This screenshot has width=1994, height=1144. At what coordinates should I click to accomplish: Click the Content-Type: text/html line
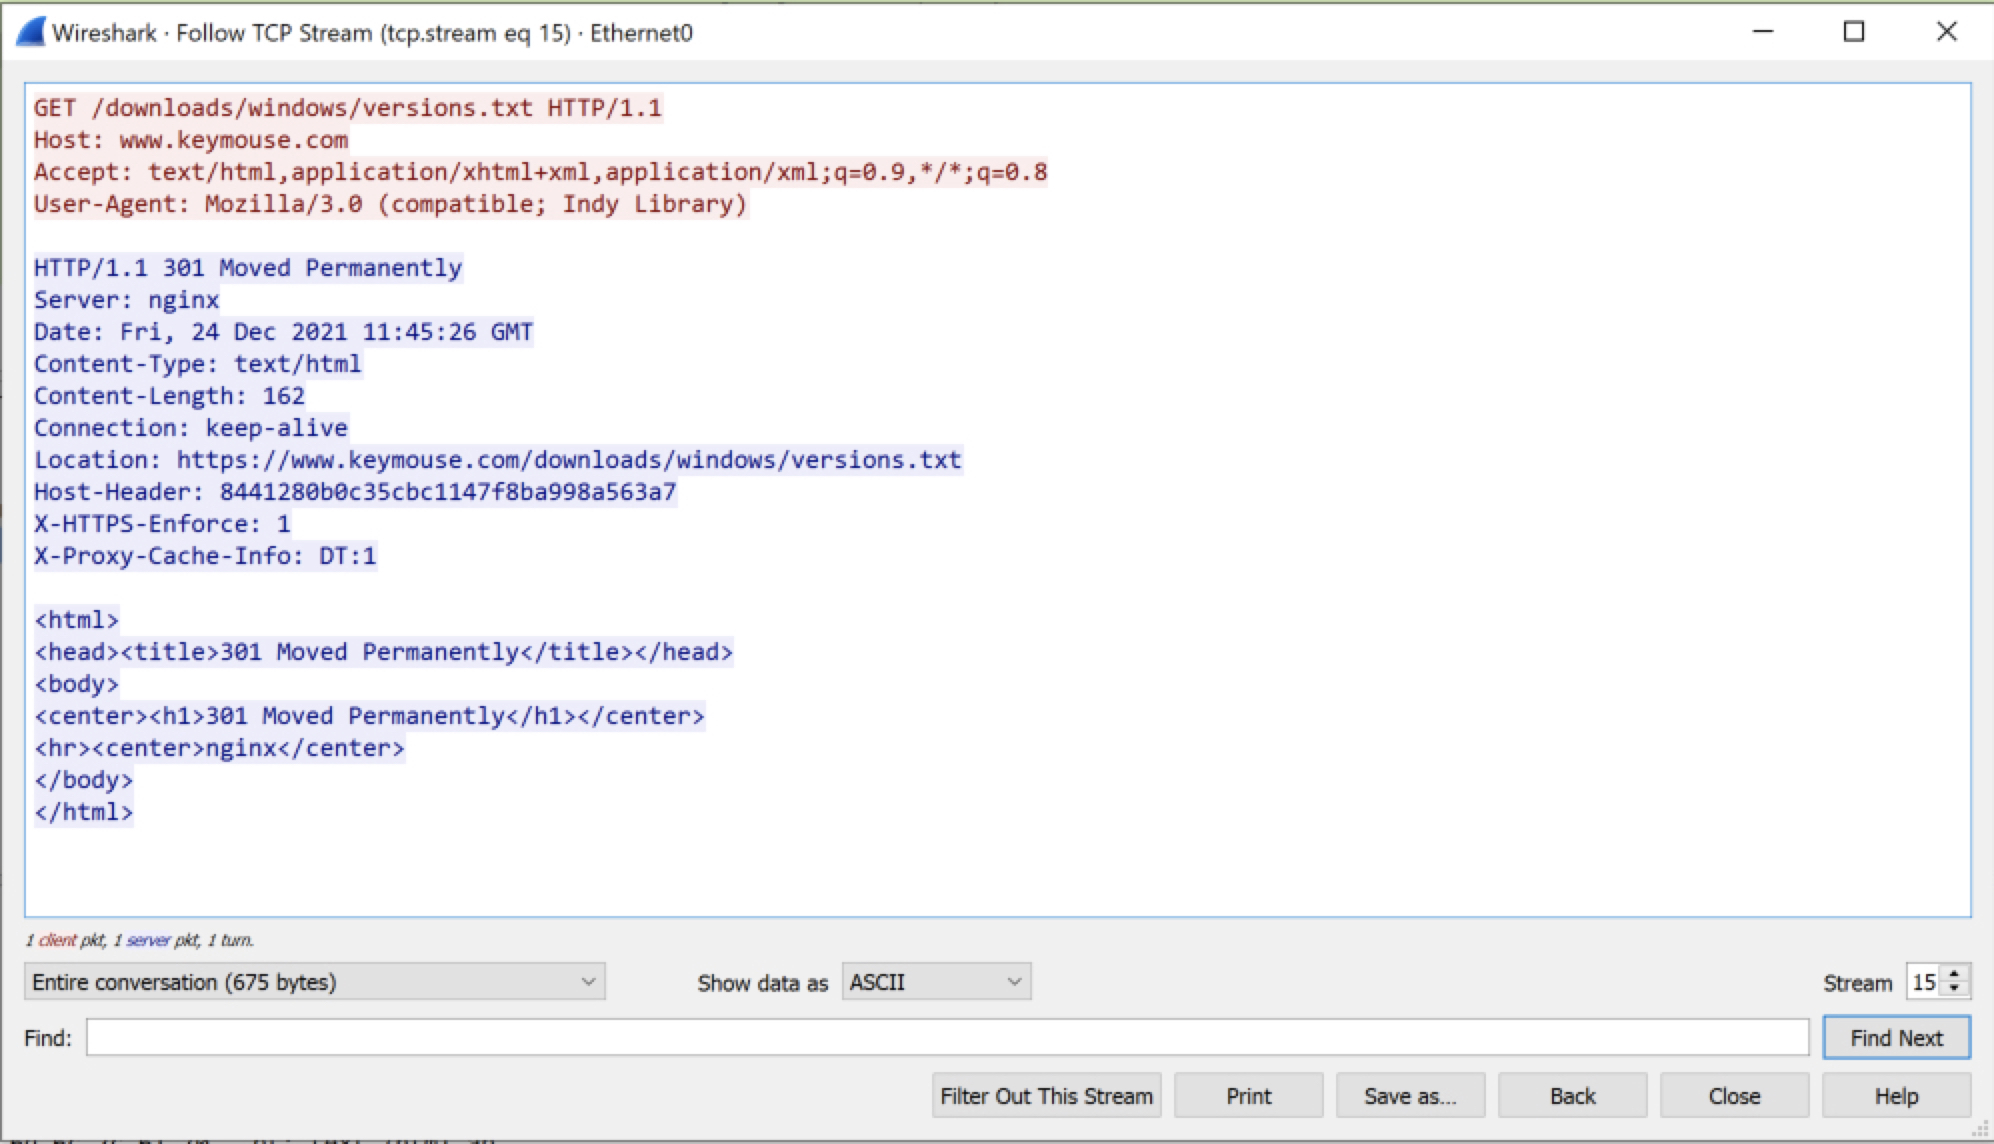click(x=197, y=364)
